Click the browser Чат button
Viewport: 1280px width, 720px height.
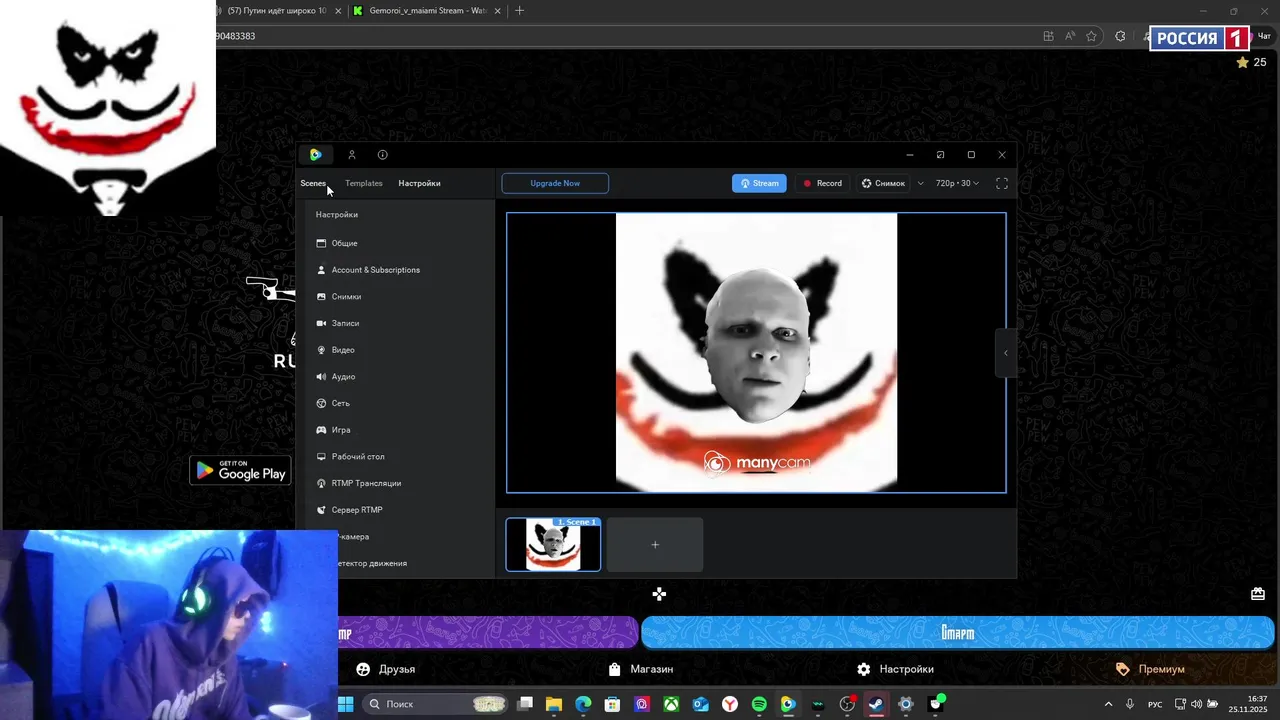(1264, 36)
